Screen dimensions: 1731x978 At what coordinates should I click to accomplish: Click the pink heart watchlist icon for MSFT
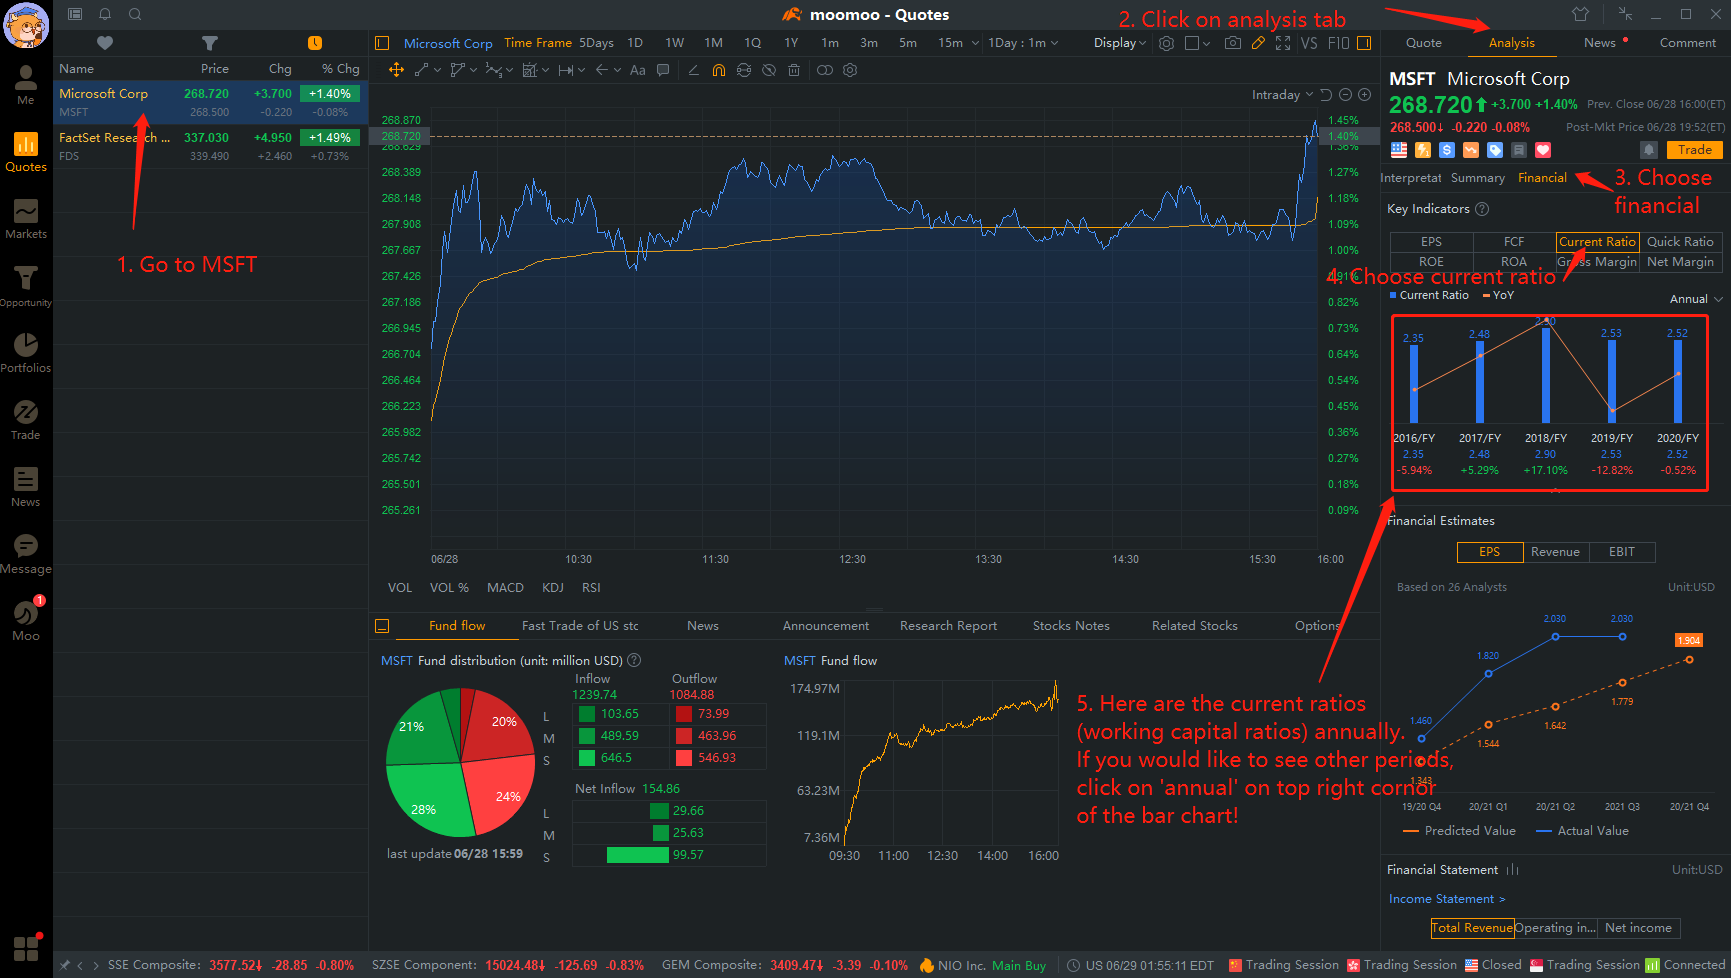click(x=1543, y=150)
